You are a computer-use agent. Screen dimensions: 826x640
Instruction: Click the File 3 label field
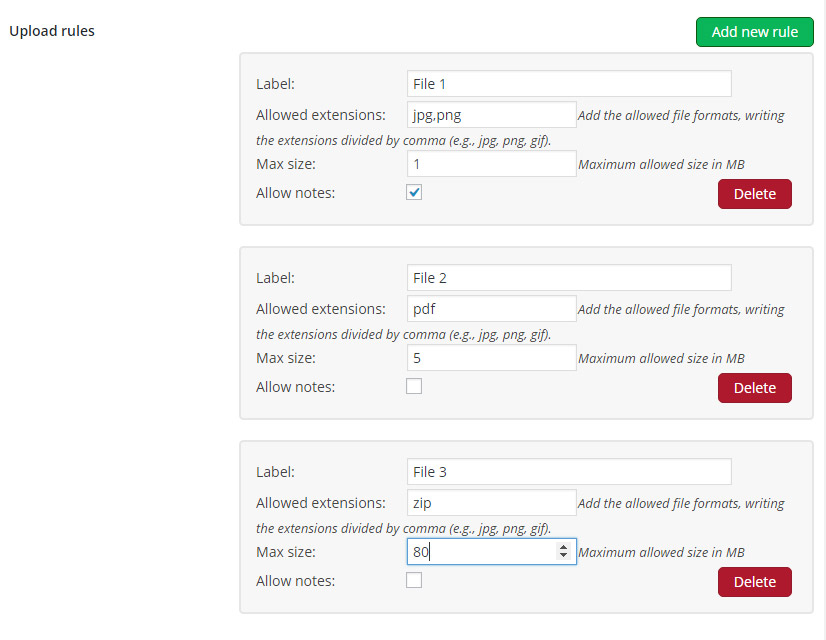pos(569,472)
